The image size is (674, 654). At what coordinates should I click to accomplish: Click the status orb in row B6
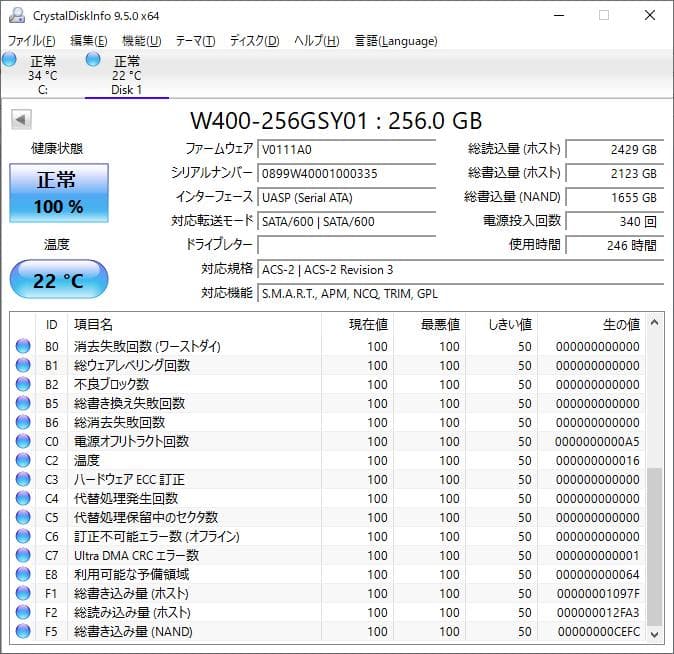23,422
